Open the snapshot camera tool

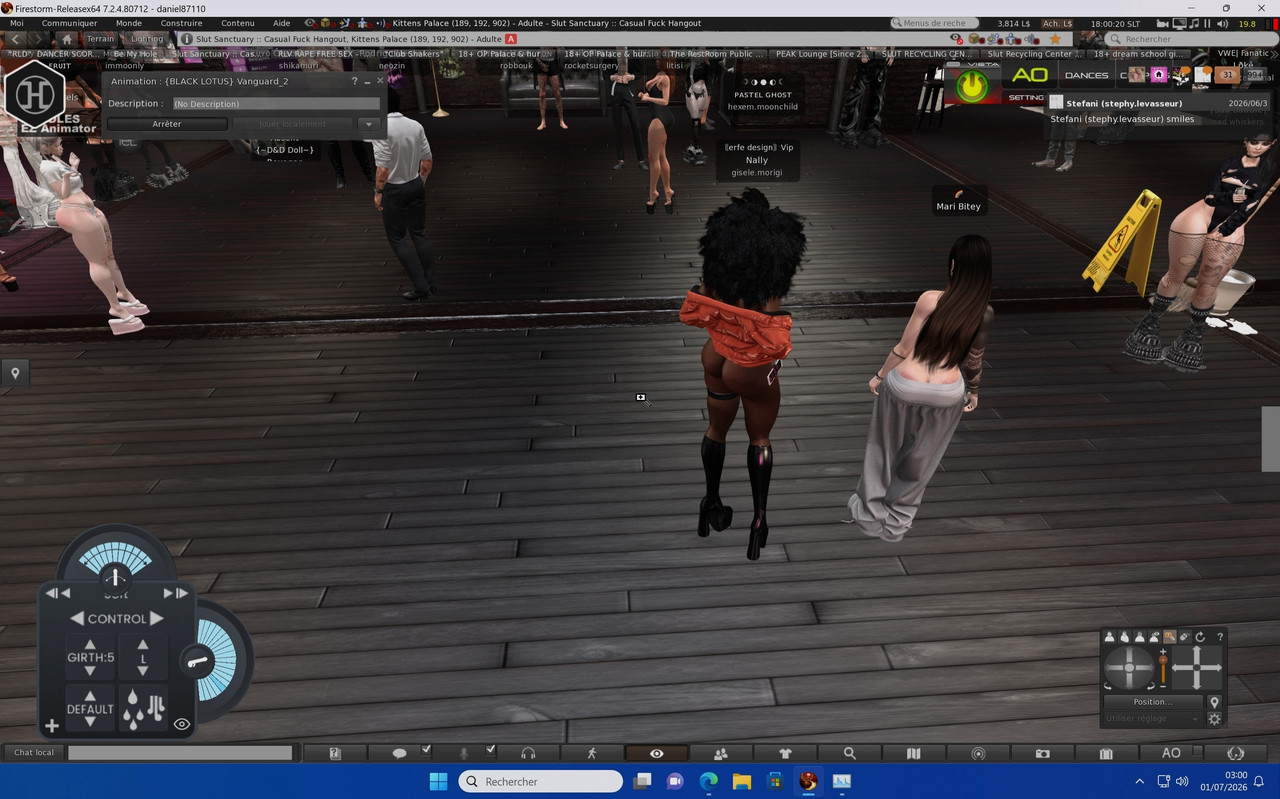(x=1042, y=753)
